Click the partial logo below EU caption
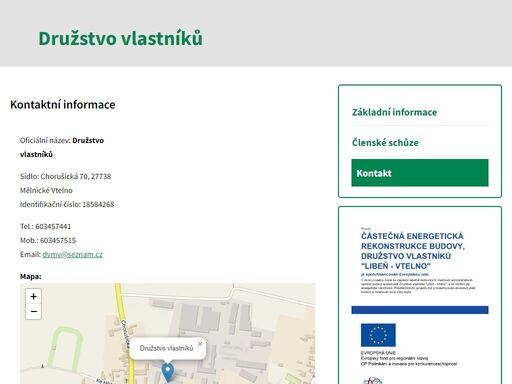This screenshot has height=384, width=512. click(372, 381)
